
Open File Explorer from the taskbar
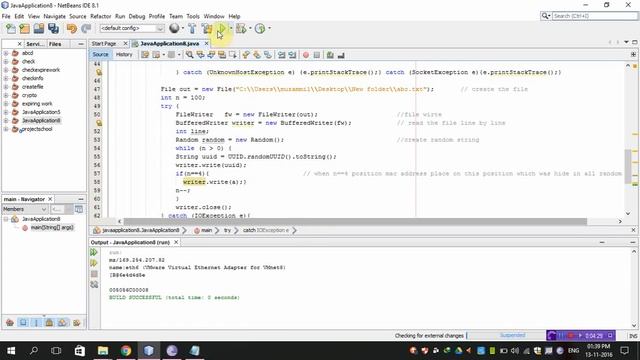click(x=103, y=351)
